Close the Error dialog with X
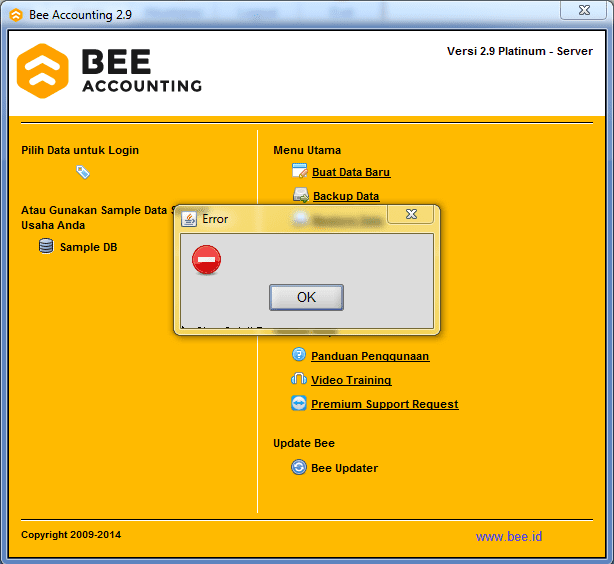This screenshot has width=614, height=564. (411, 214)
